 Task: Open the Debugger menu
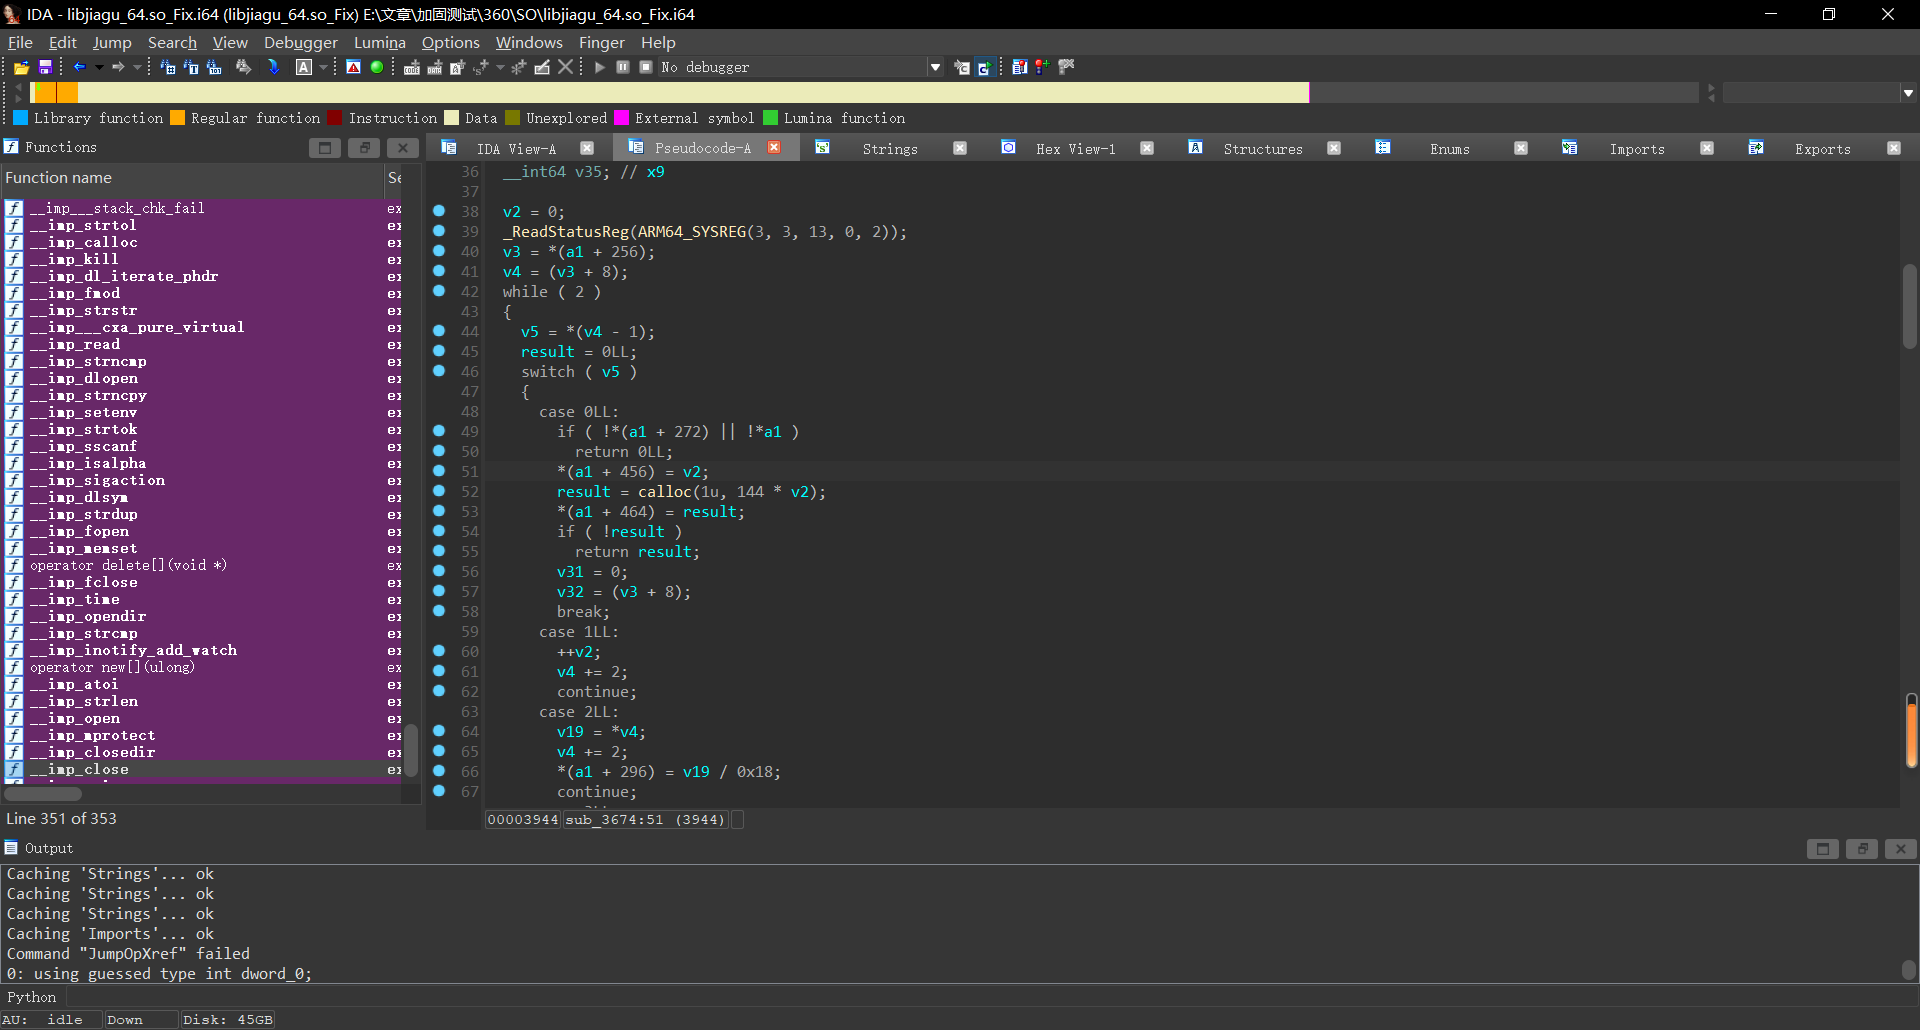pyautogui.click(x=301, y=42)
